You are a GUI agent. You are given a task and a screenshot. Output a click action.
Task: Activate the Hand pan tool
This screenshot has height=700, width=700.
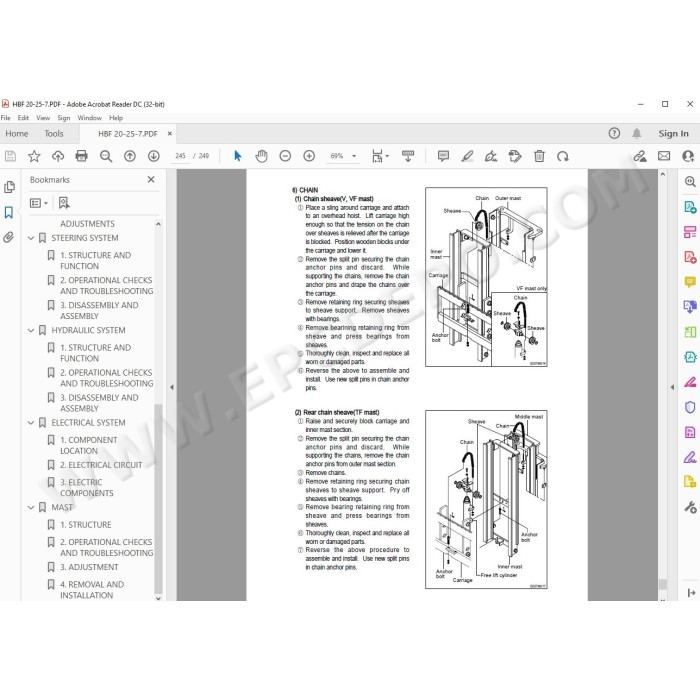[x=261, y=156]
